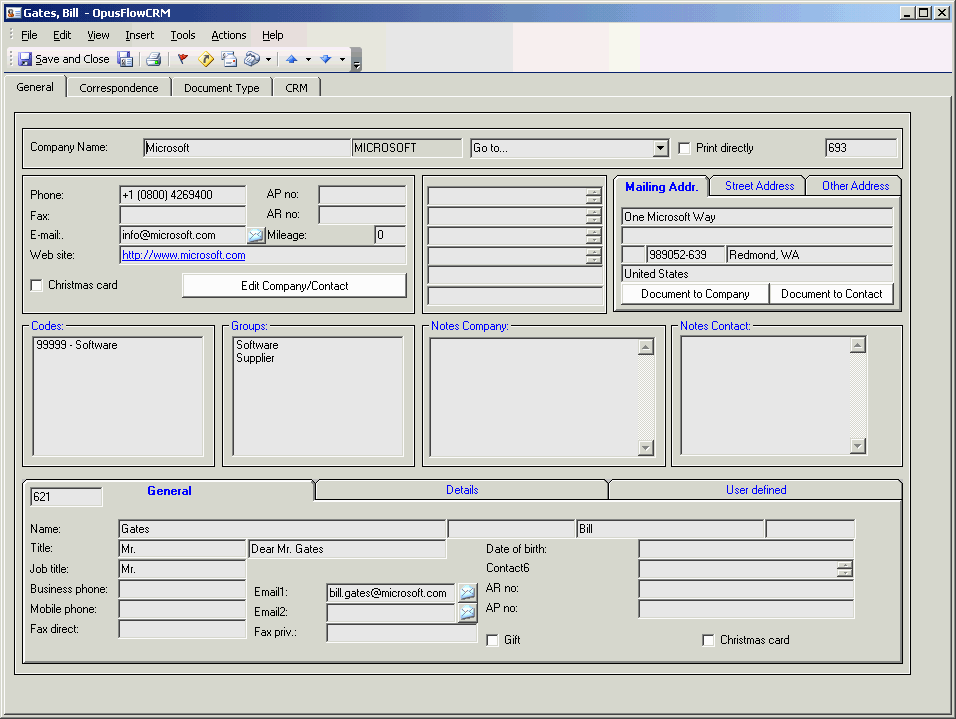The width and height of the screenshot is (956, 719).
Task: Open the dropdown beside the blue up arrow
Action: [308, 59]
